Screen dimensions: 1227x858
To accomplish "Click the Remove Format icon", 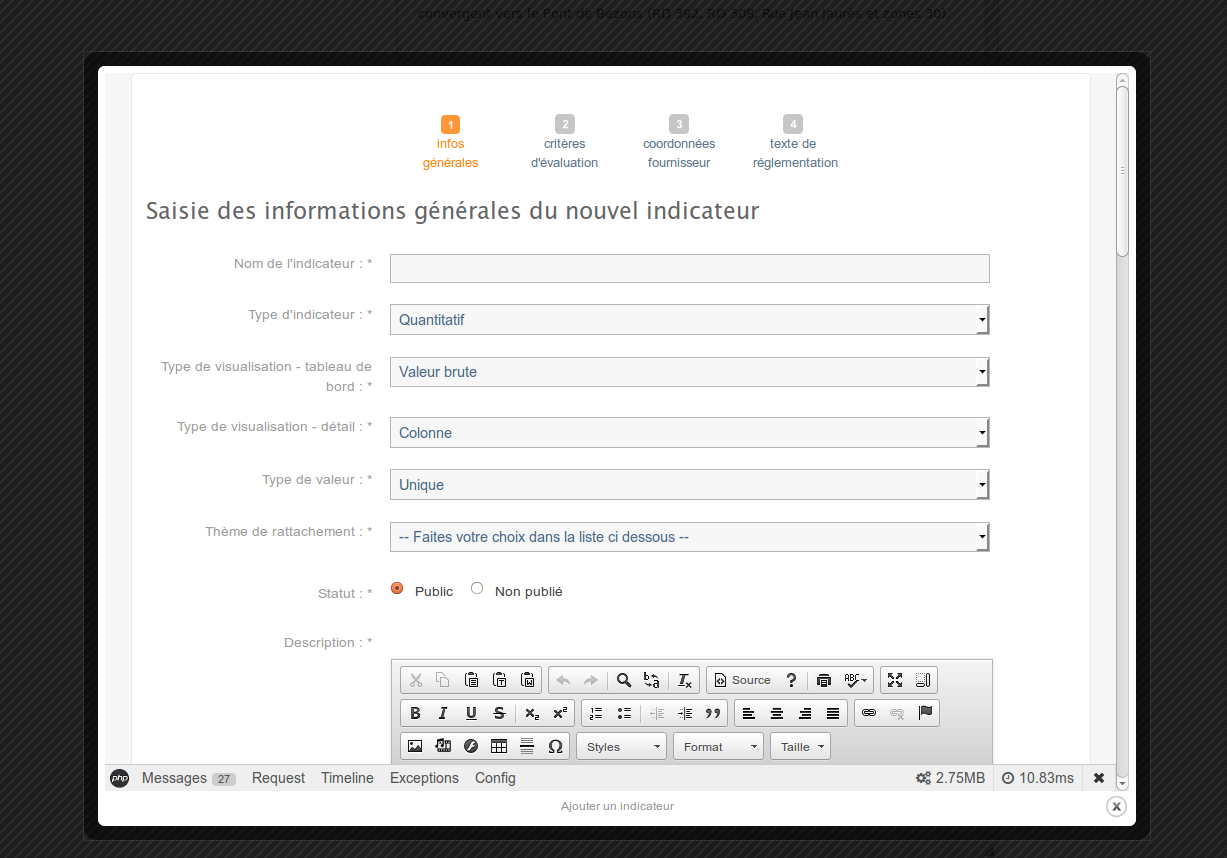I will tap(685, 680).
